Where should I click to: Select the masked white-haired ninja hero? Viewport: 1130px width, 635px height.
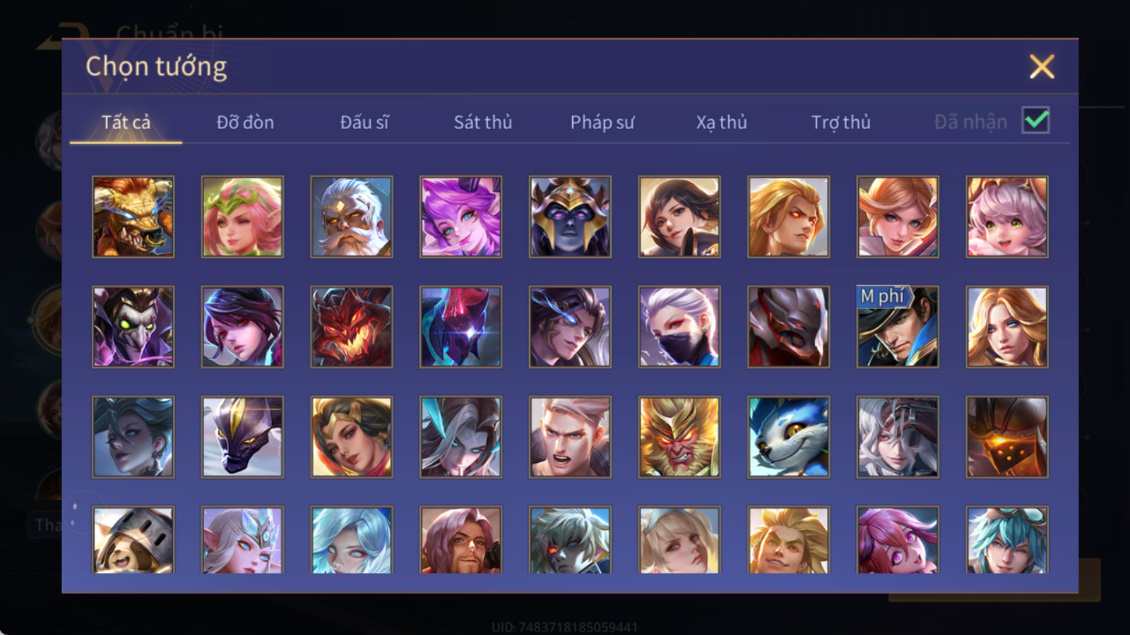point(679,327)
